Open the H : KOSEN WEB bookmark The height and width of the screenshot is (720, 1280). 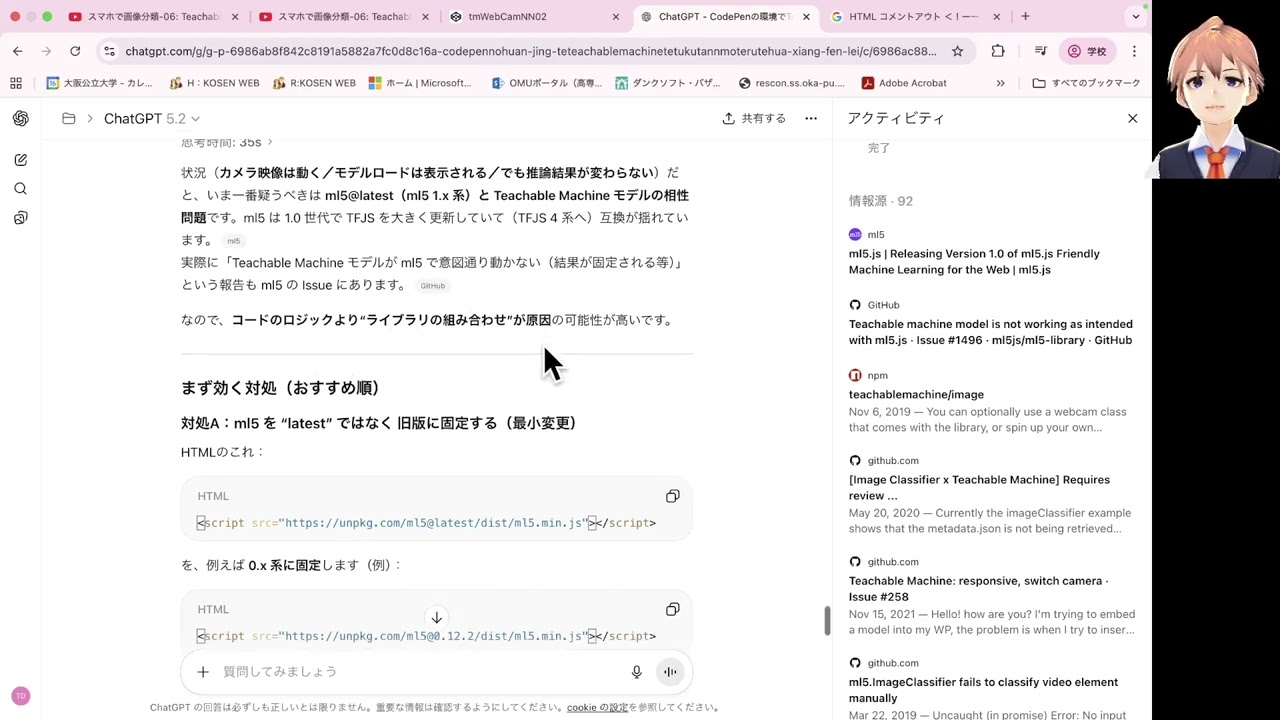[215, 83]
